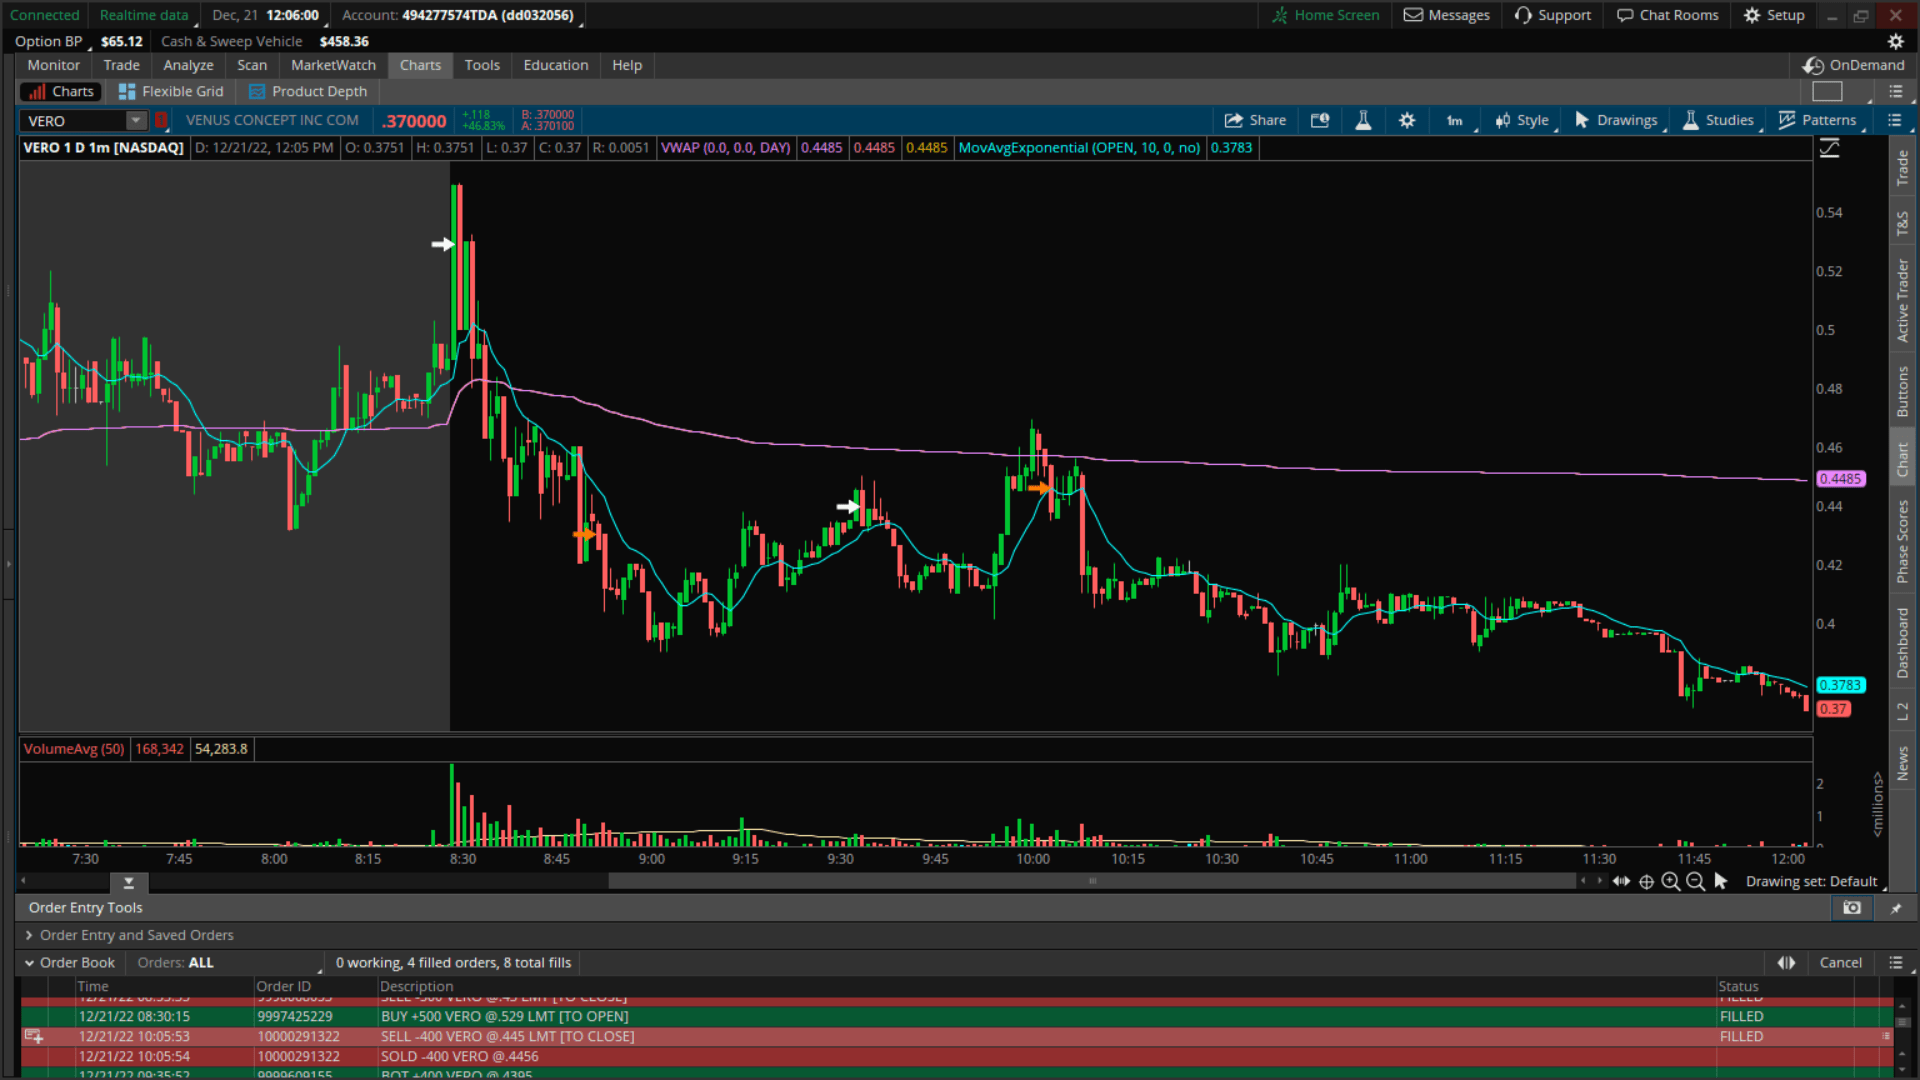Image resolution: width=1920 pixels, height=1080 pixels.
Task: Open chart settings gear icon
Action: pos(1407,120)
